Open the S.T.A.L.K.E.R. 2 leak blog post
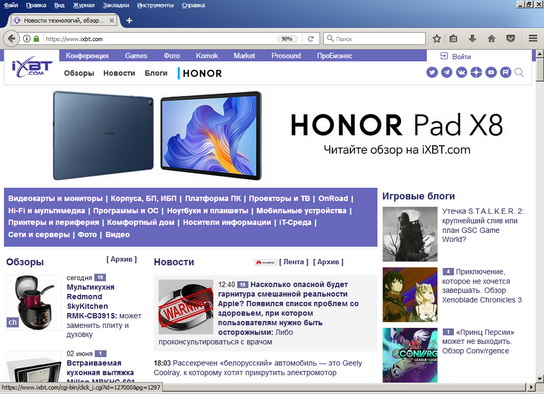The height and width of the screenshot is (394, 544). (483, 225)
